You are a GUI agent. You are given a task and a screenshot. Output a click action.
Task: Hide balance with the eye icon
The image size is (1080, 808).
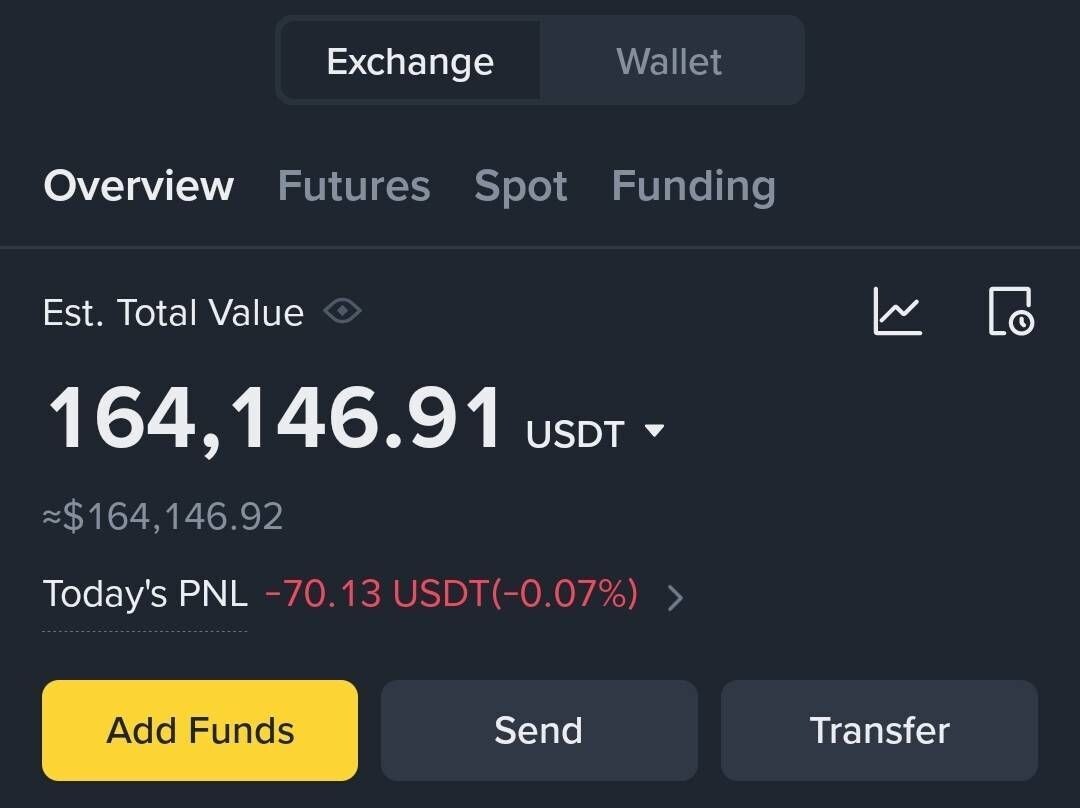click(x=342, y=312)
